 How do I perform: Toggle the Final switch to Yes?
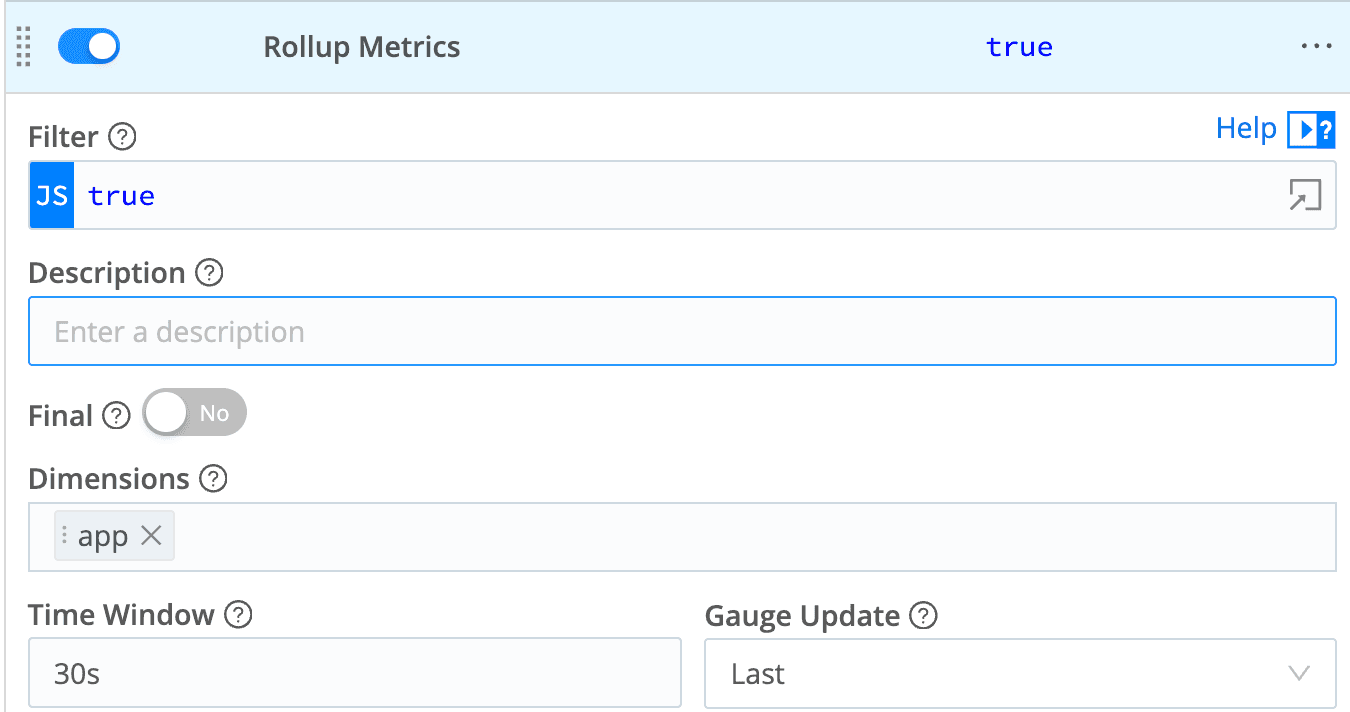[x=194, y=414]
